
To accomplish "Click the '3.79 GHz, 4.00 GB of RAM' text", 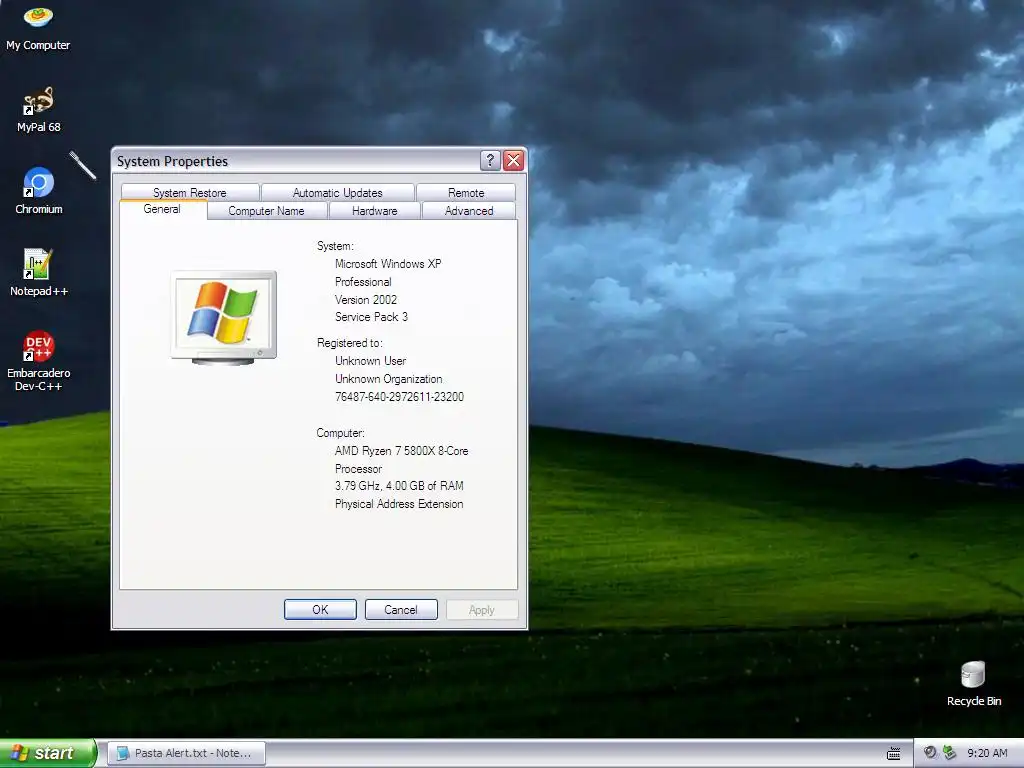I will pyautogui.click(x=399, y=486).
